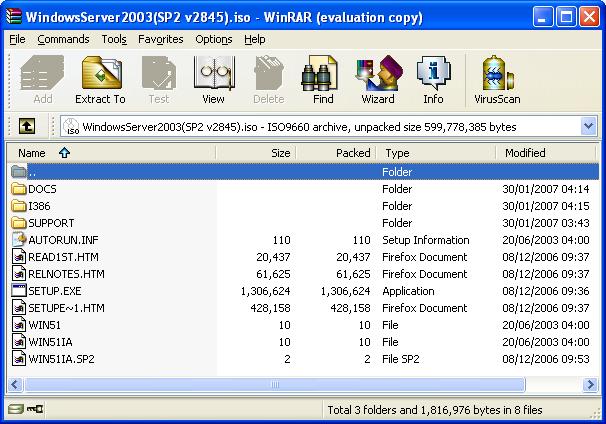Sort by the Modified column header

(x=545, y=153)
